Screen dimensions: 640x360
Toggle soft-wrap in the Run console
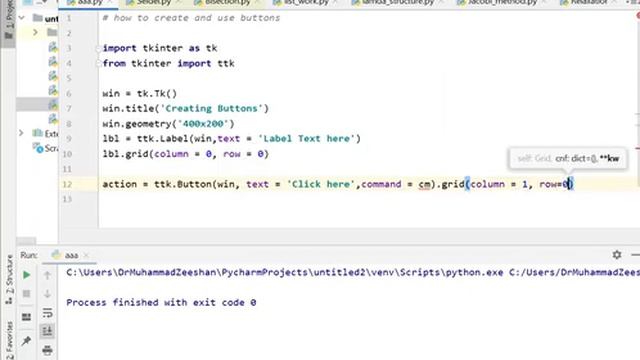47,313
